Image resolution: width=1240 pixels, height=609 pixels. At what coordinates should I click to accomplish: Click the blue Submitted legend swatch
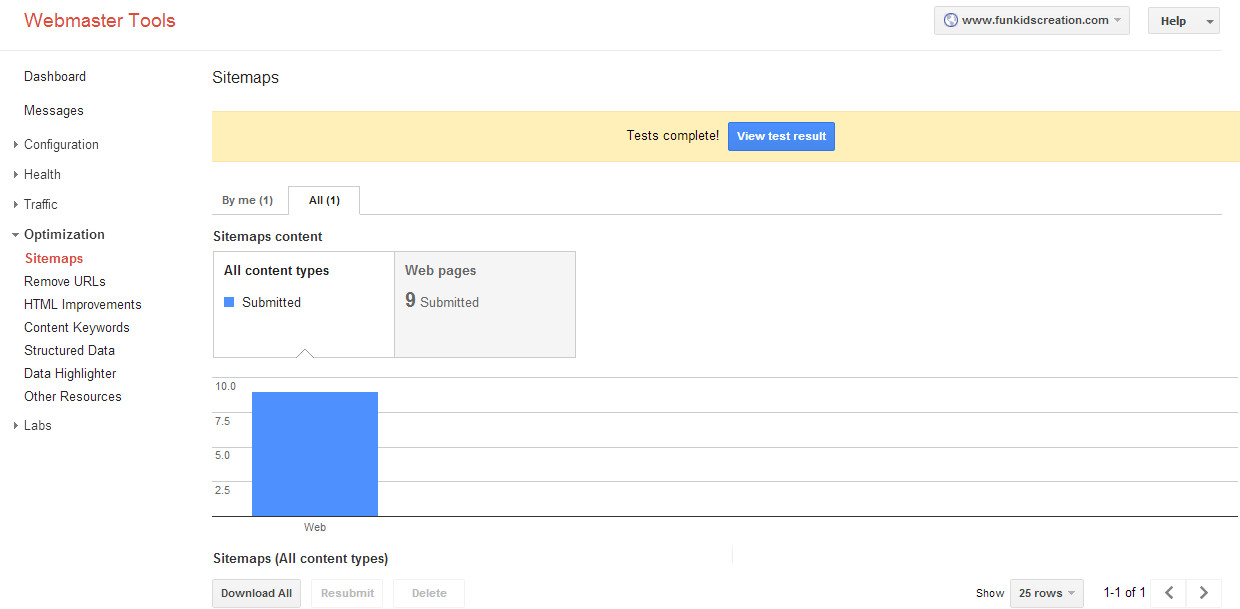click(x=229, y=302)
